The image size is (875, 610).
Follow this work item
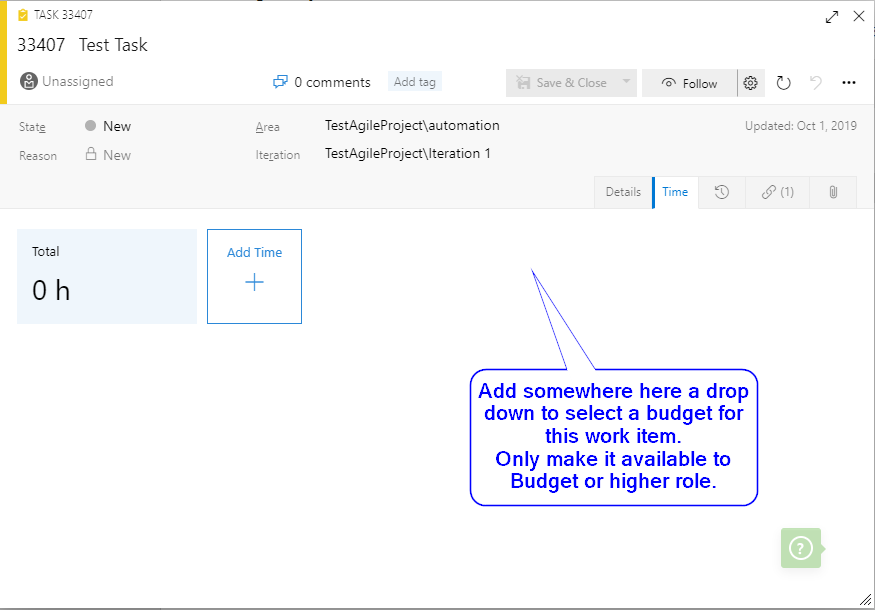[x=689, y=83]
